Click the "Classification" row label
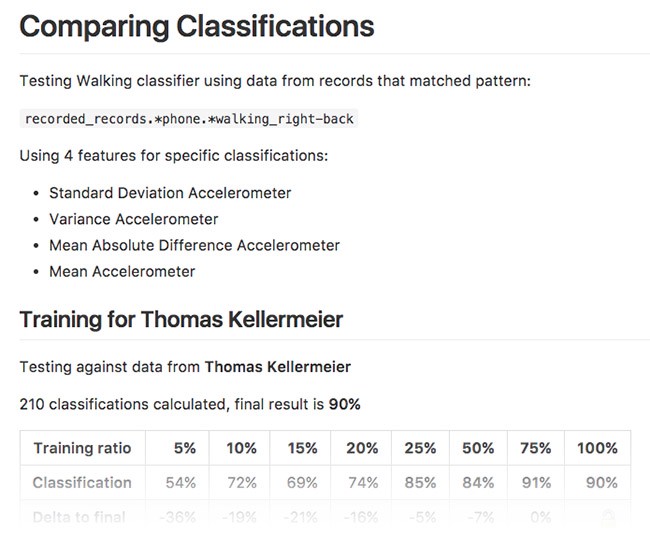The height and width of the screenshot is (550, 650). 82,483
